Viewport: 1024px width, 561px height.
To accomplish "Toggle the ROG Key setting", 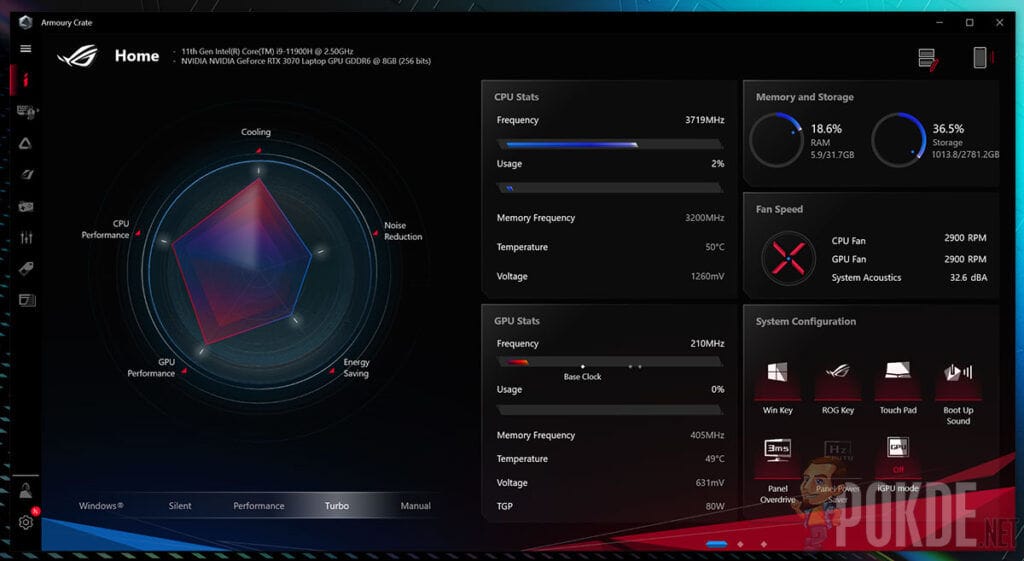I will (x=838, y=387).
